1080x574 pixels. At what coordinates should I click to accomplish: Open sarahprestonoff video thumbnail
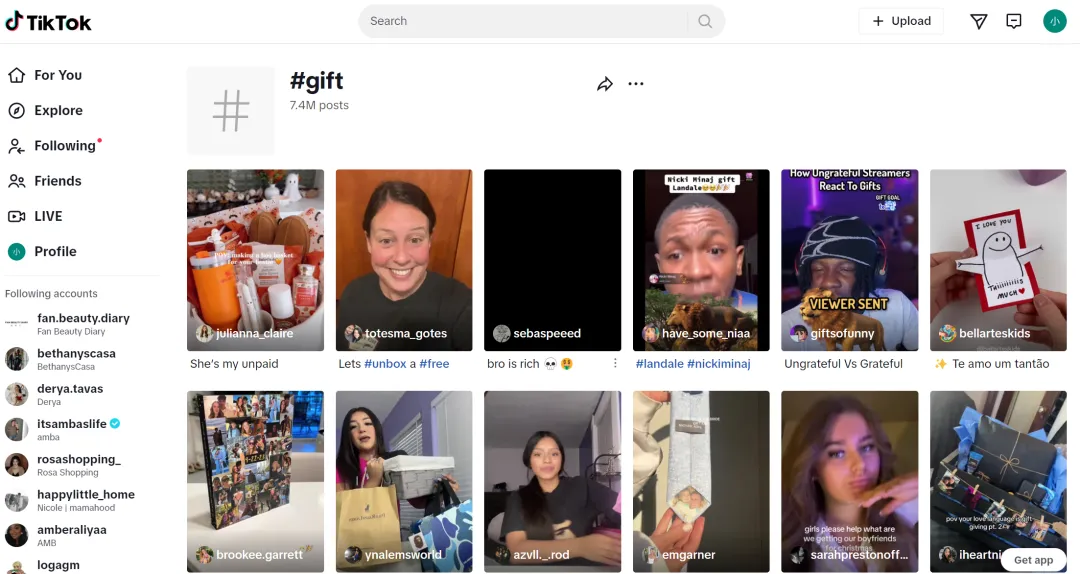tap(850, 482)
